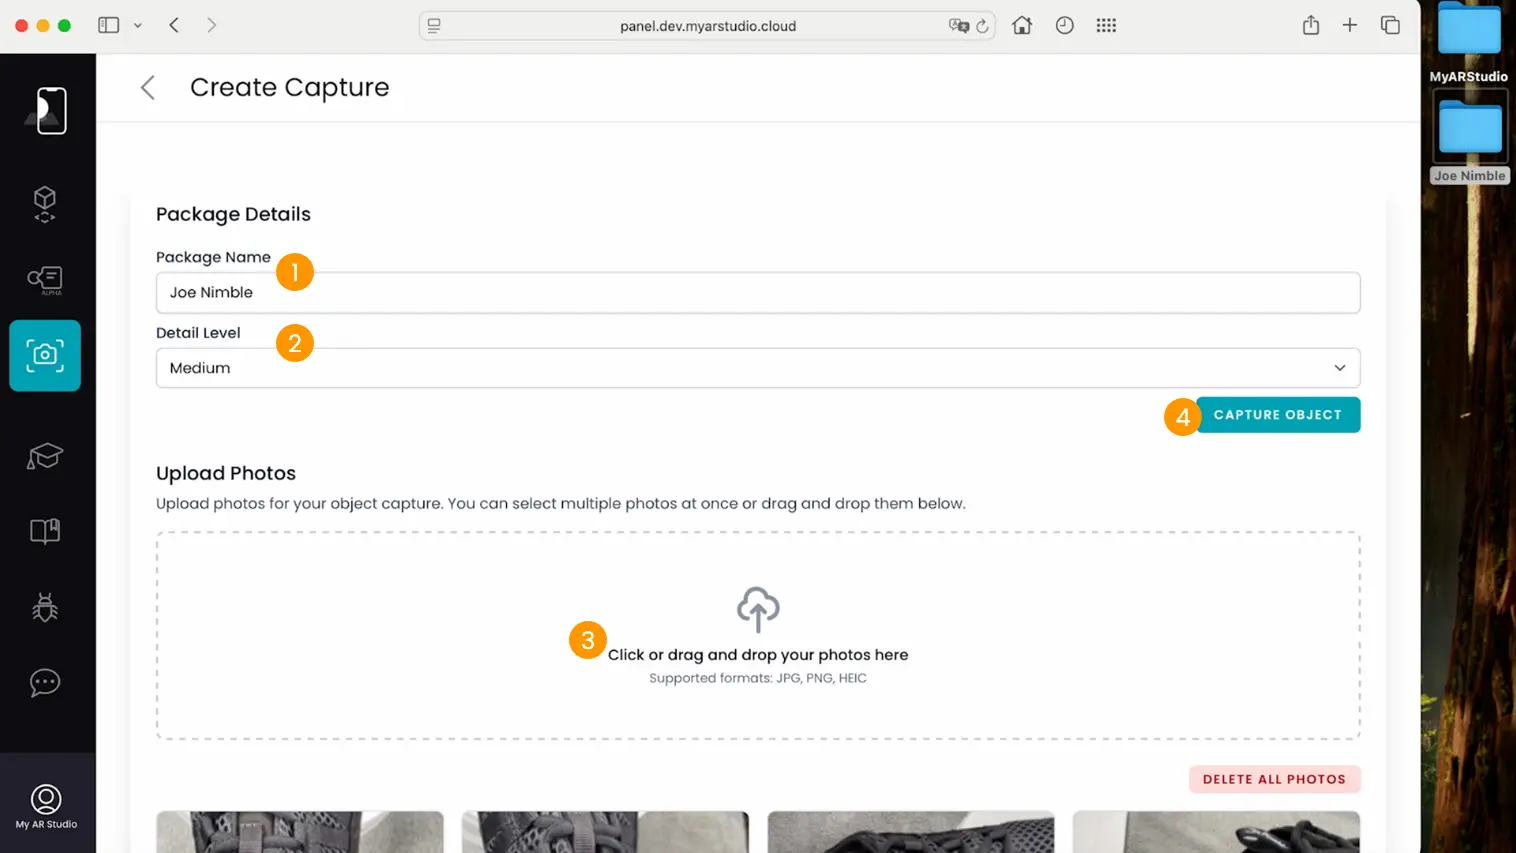Open the chat feedback bubble icon
Screen dimensions: 1516x853
(45, 683)
